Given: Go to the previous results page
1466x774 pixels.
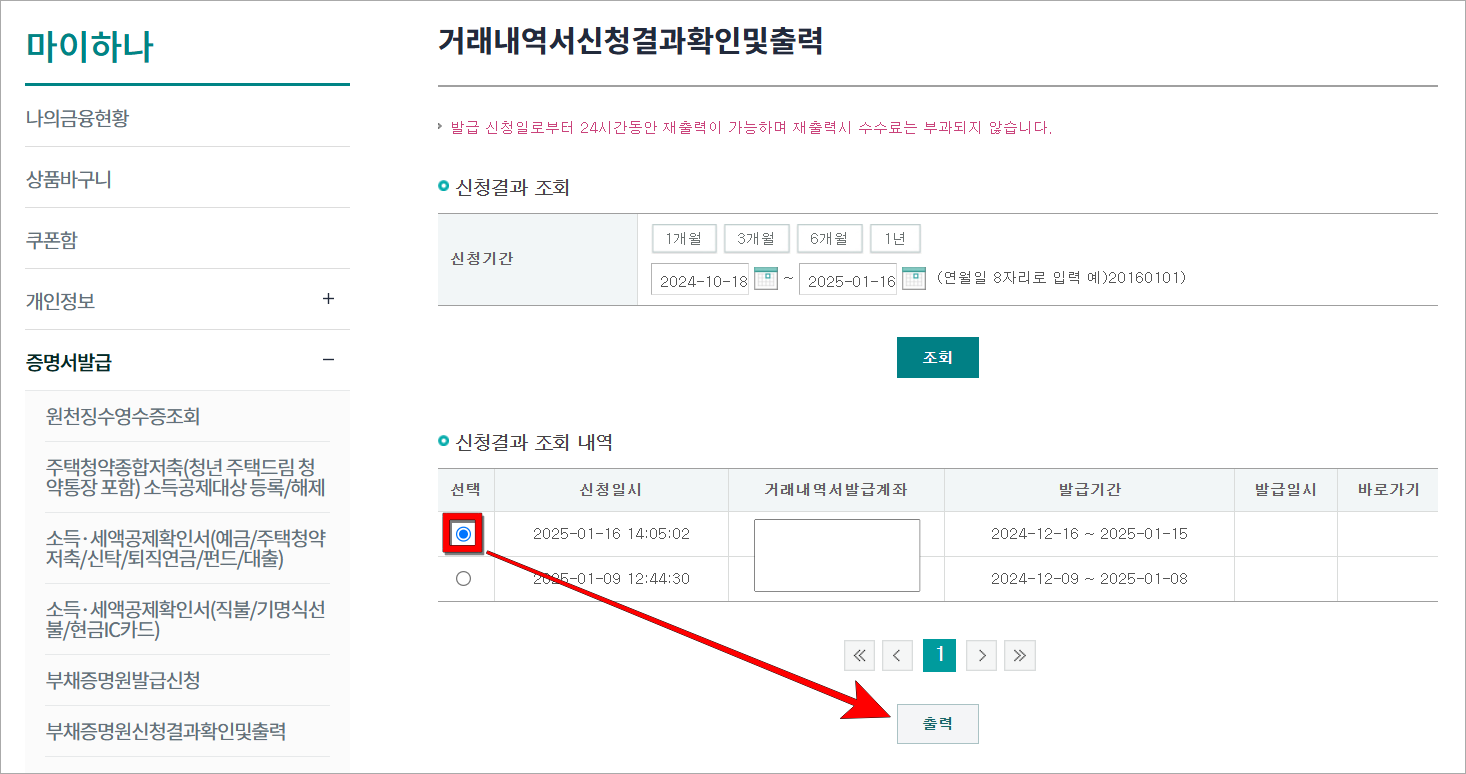Looking at the screenshot, I should (898, 655).
